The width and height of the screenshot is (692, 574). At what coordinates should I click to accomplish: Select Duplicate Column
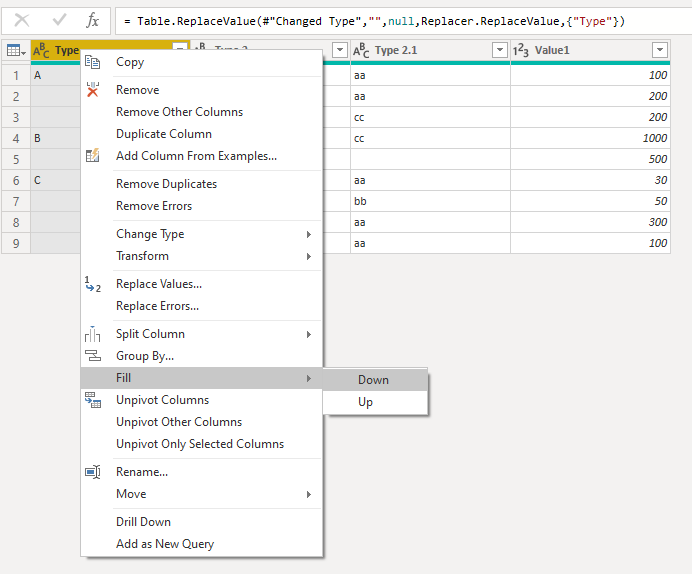(202, 134)
